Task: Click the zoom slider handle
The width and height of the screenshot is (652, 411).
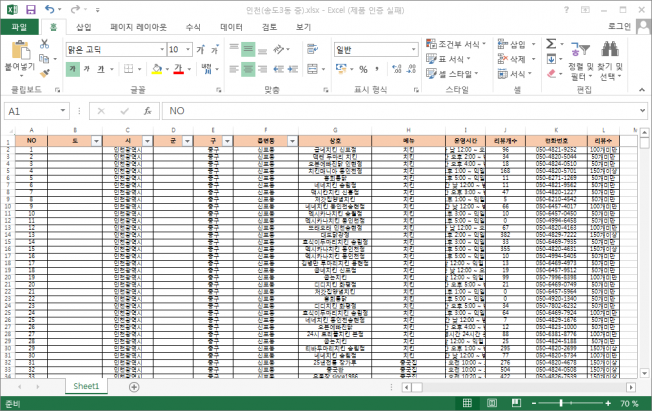Action: click(x=561, y=403)
